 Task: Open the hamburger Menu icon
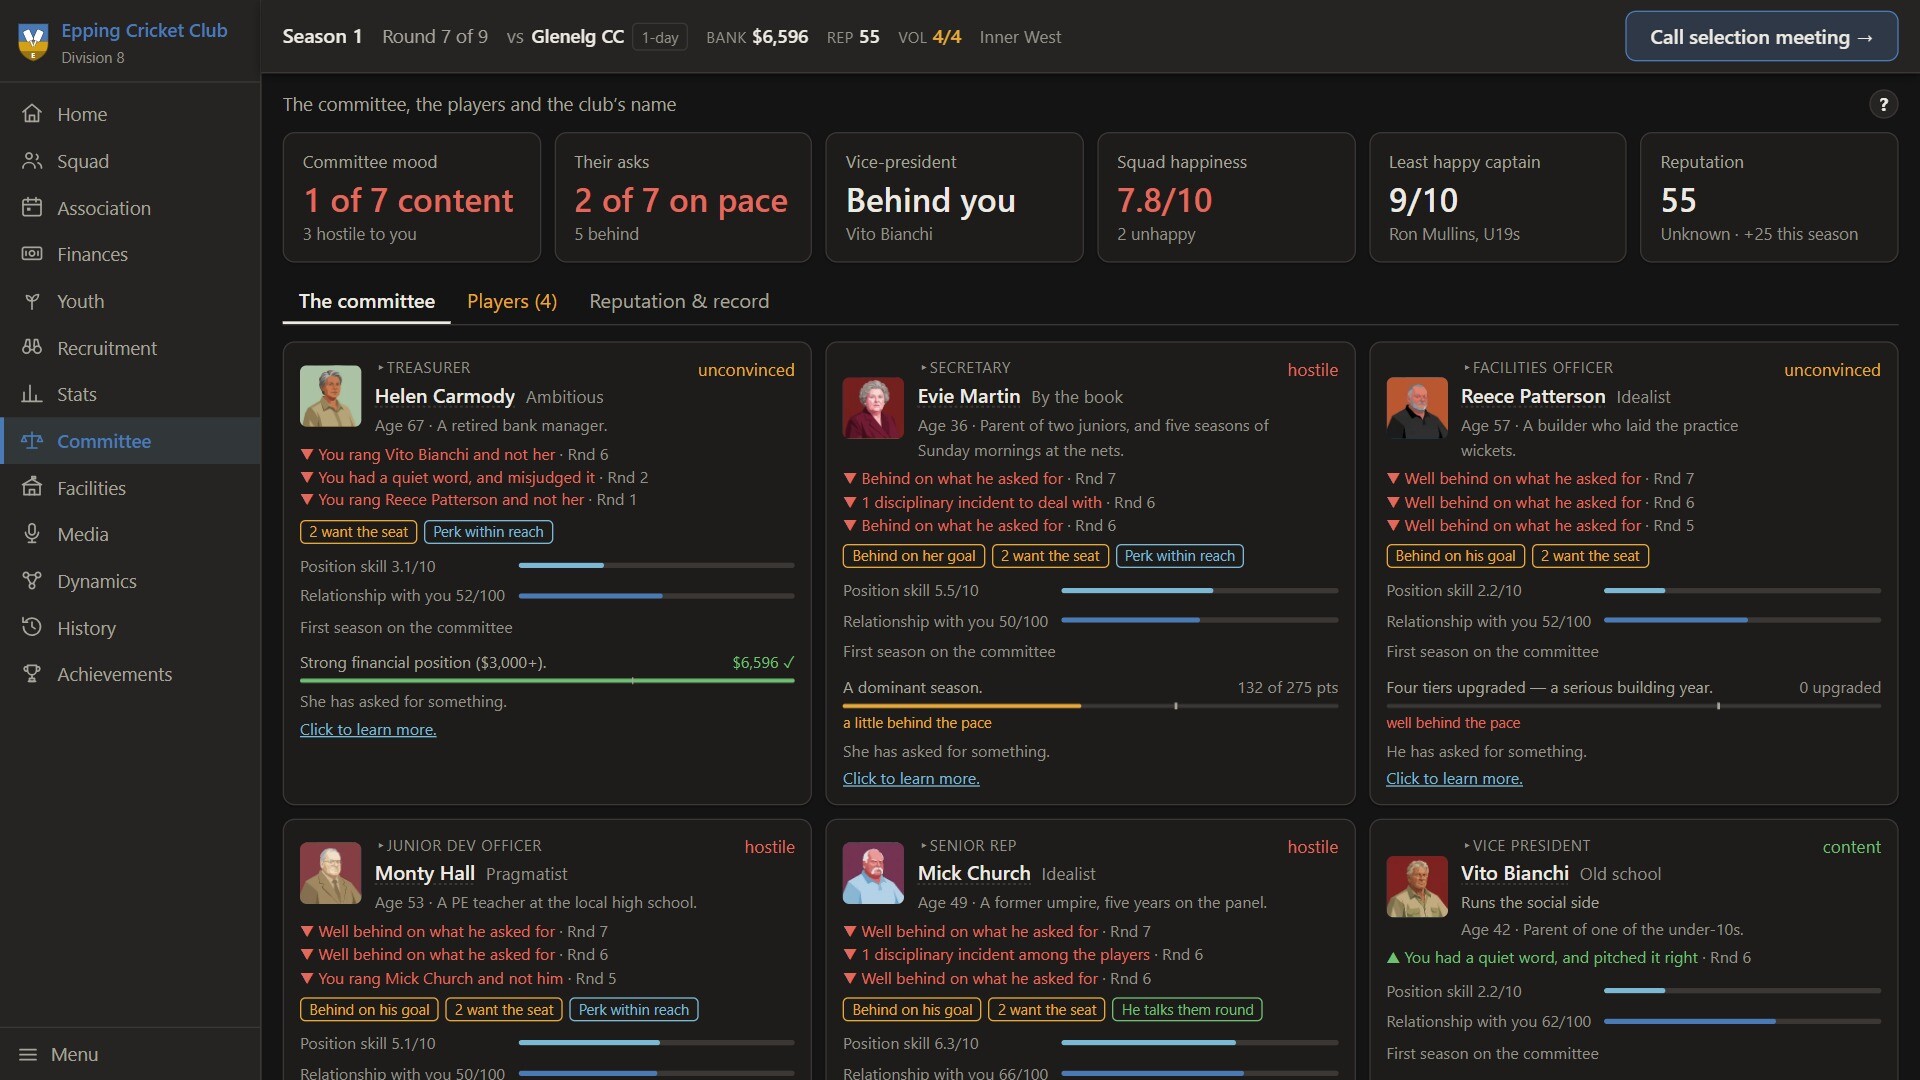[x=28, y=1054]
